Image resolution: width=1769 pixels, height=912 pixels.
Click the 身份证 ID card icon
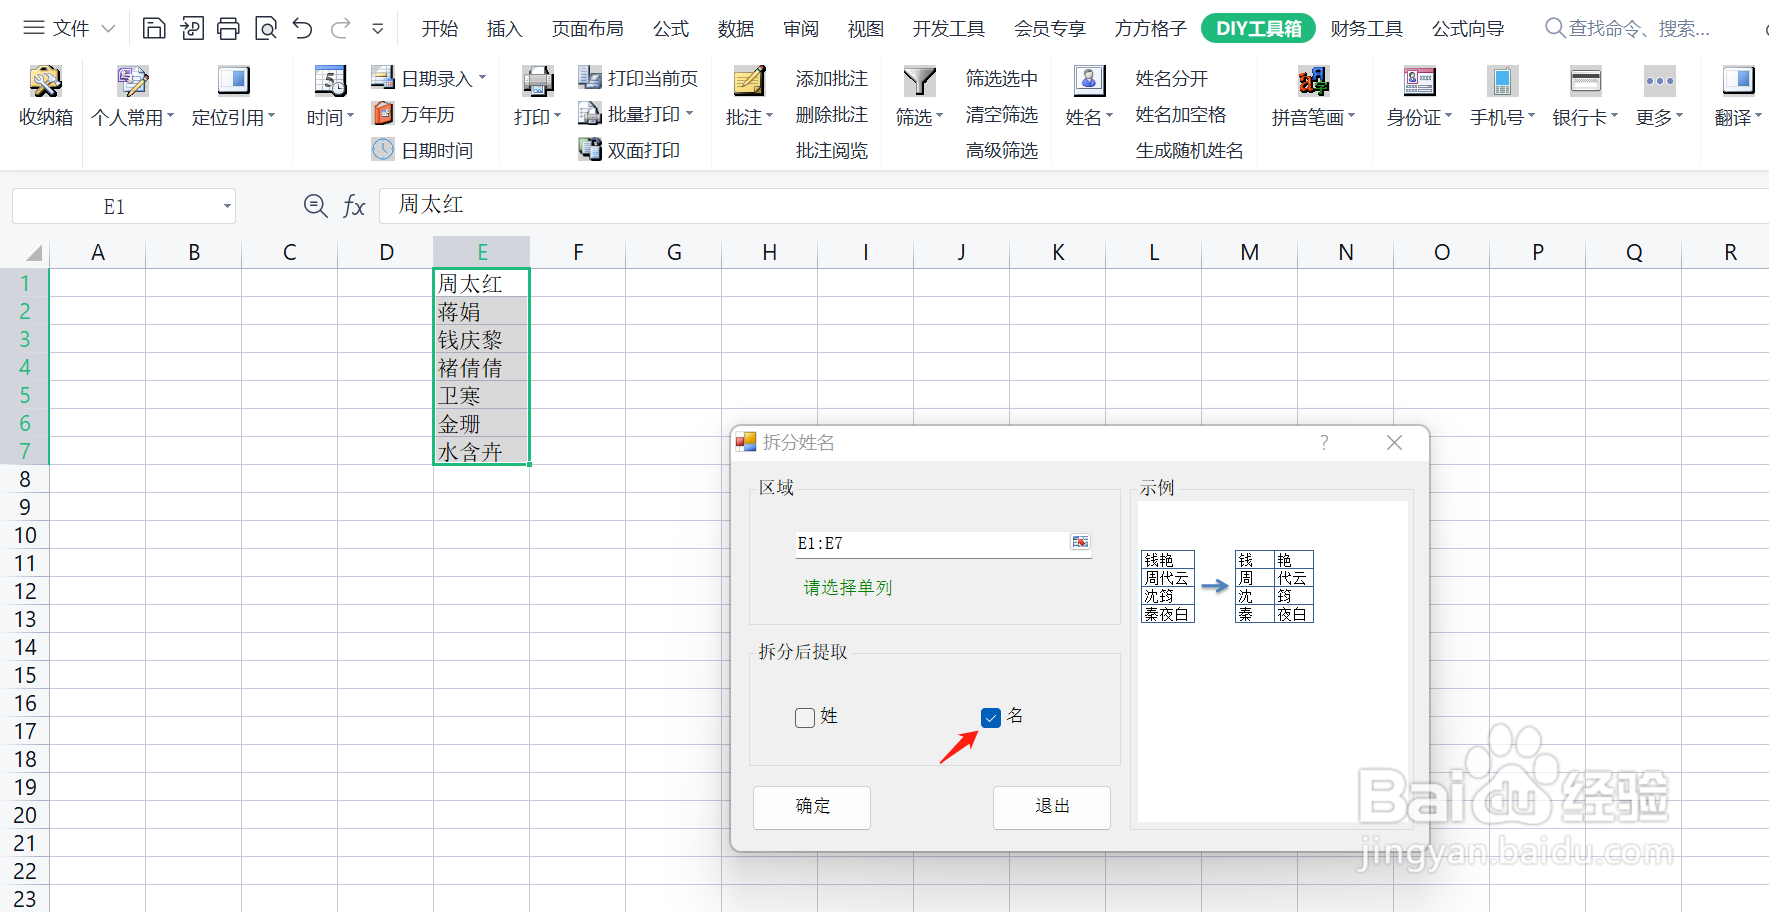(1419, 81)
